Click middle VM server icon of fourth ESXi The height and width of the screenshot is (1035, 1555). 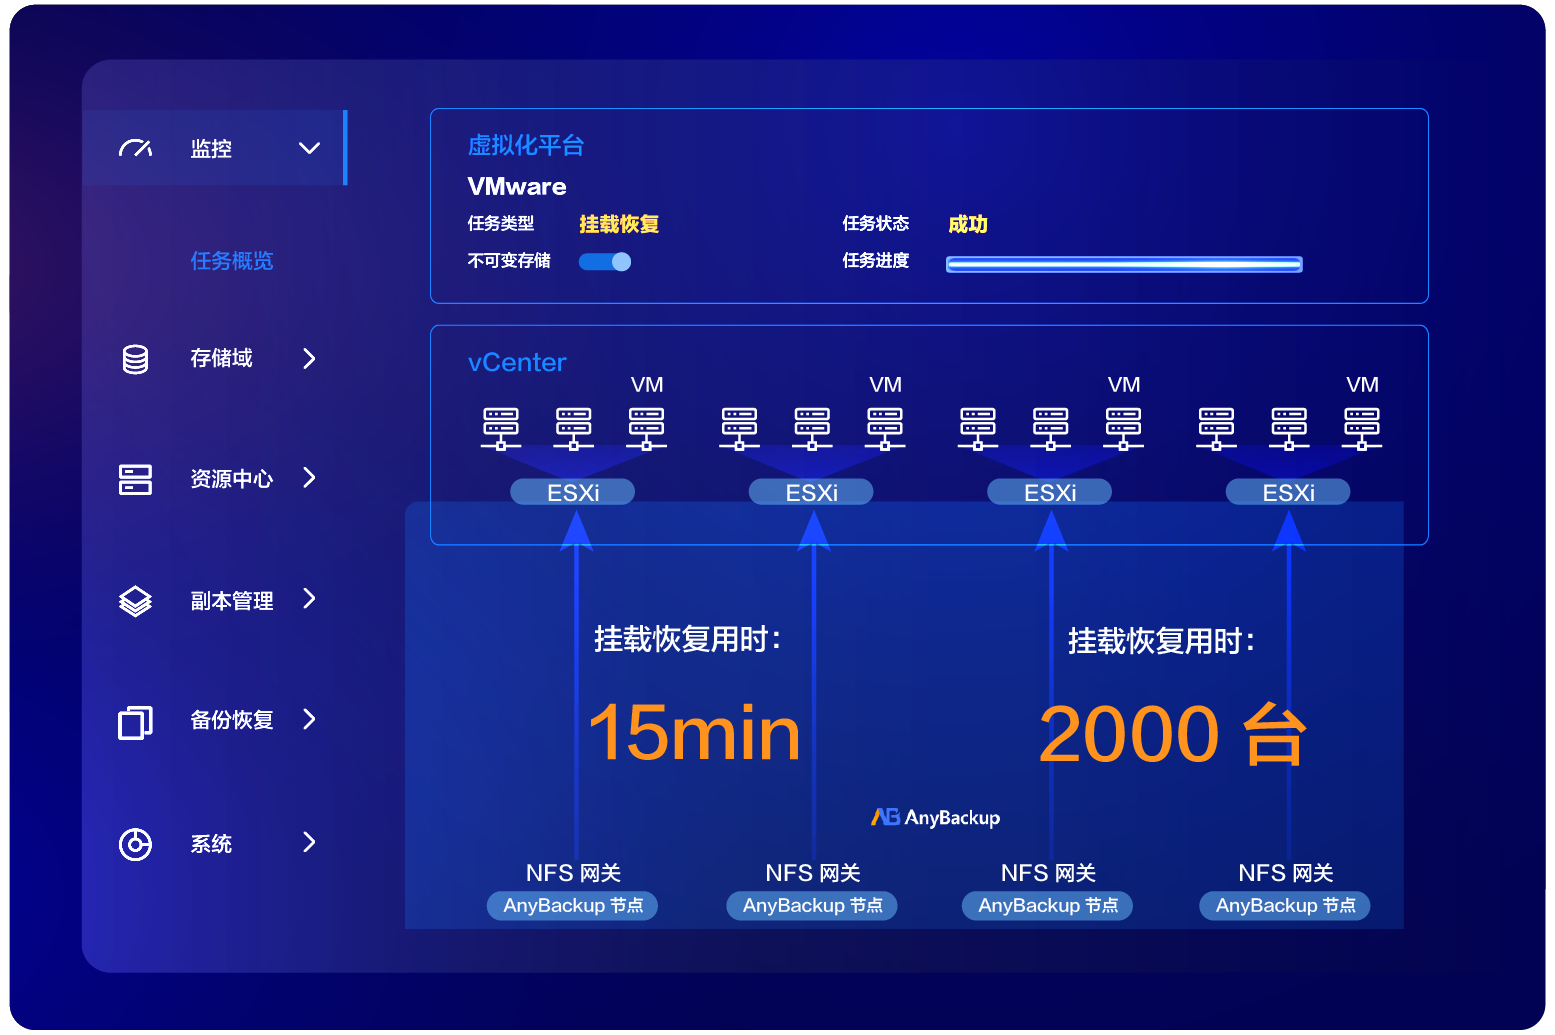coord(1289,428)
